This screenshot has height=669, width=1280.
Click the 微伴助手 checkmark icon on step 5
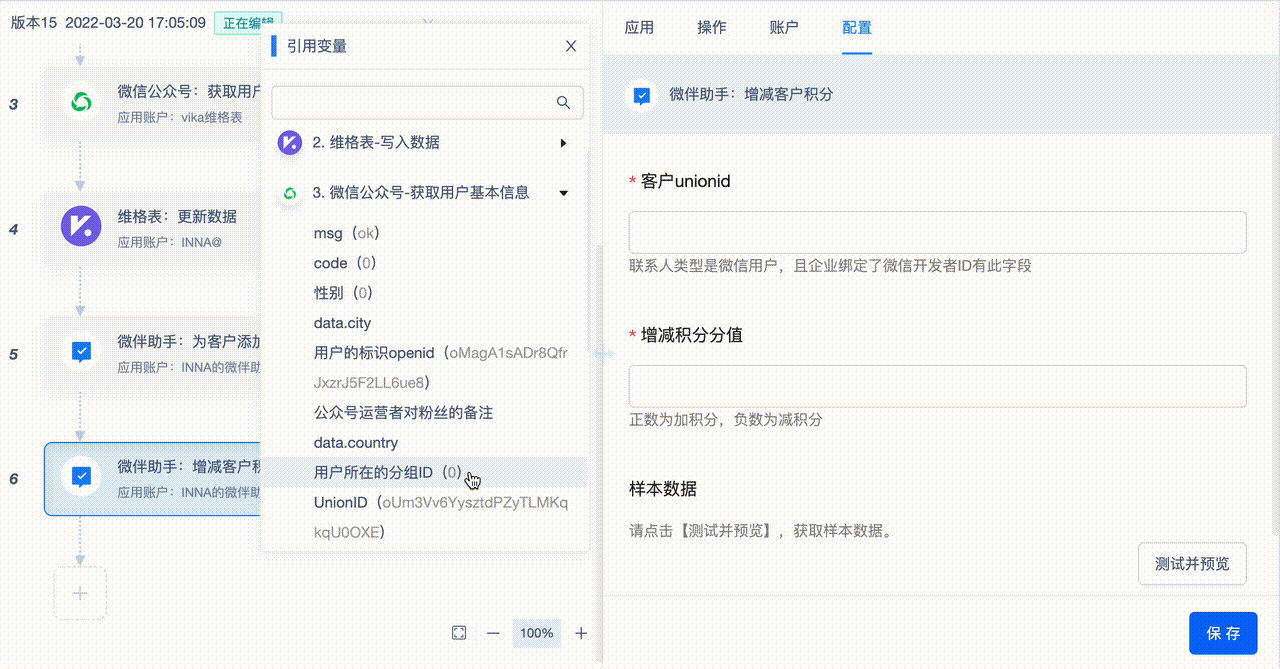point(80,351)
